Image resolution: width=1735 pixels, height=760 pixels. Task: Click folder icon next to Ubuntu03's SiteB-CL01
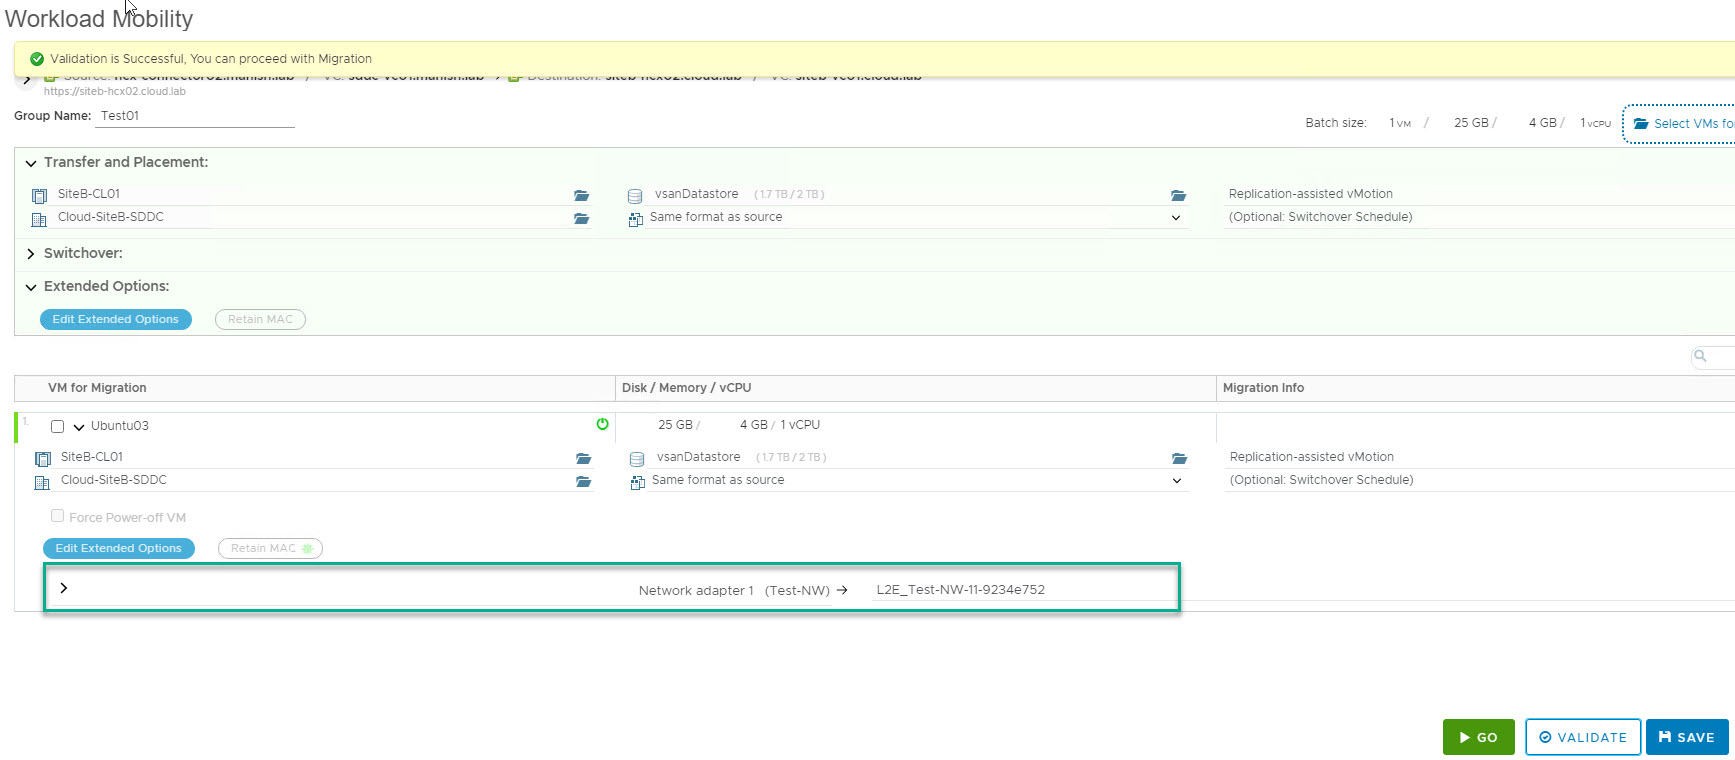click(583, 458)
